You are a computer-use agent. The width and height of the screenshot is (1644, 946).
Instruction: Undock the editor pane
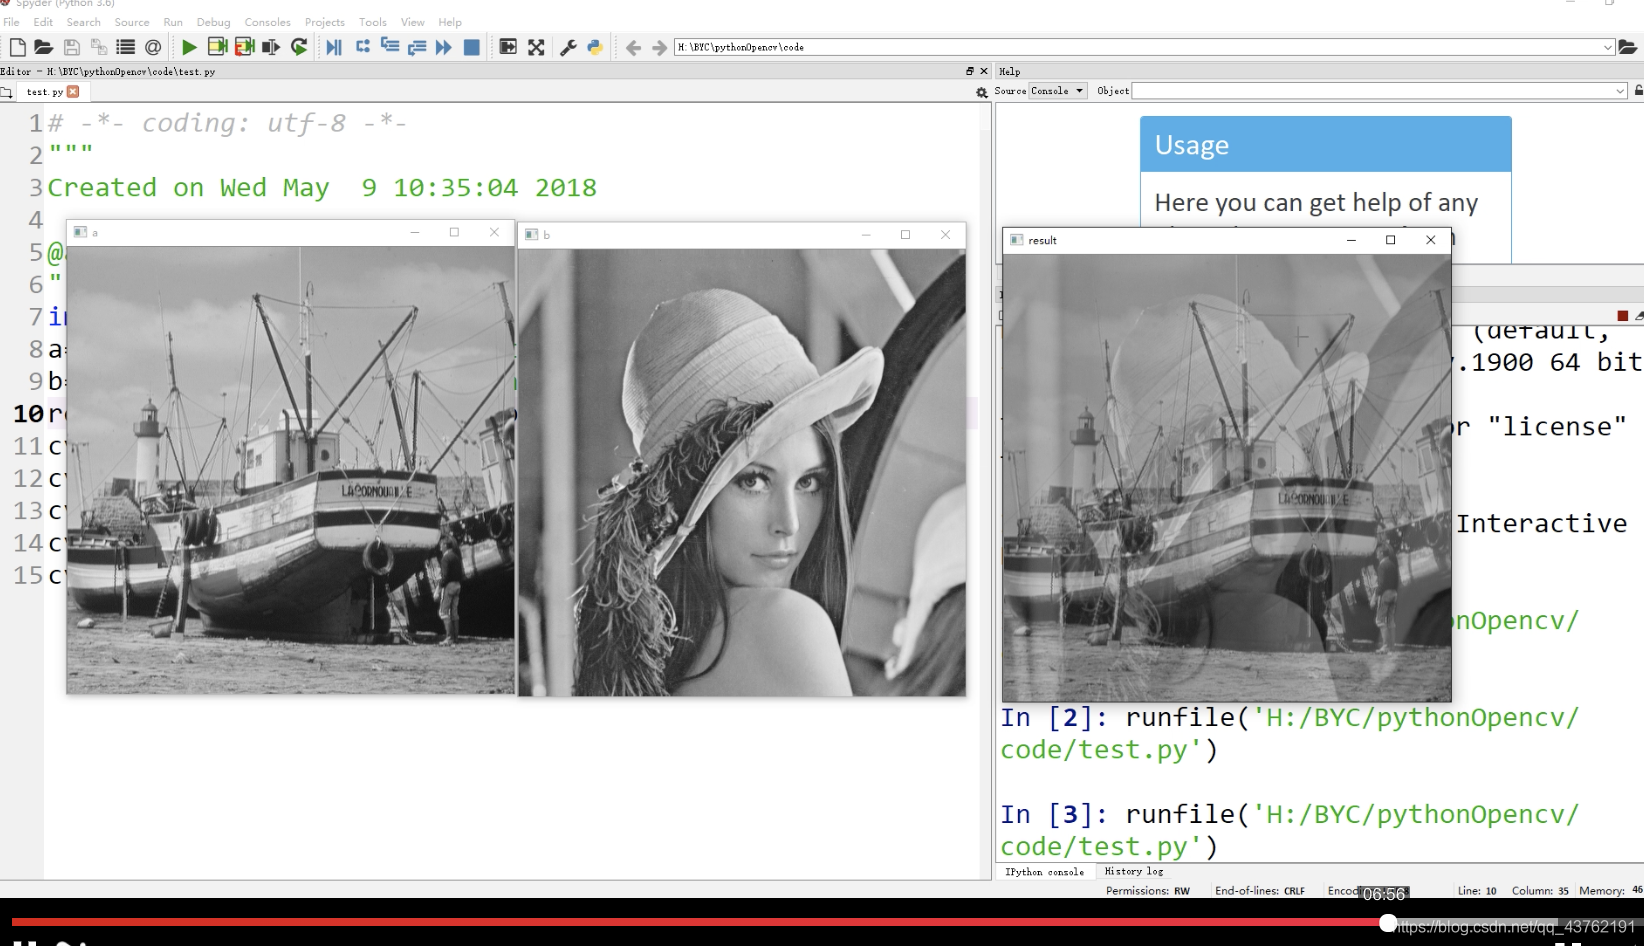(x=970, y=71)
